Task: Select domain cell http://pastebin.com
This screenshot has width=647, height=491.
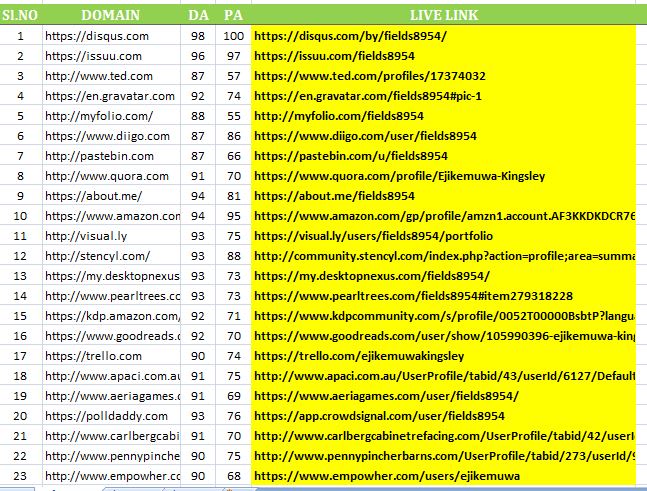Action: [111, 156]
